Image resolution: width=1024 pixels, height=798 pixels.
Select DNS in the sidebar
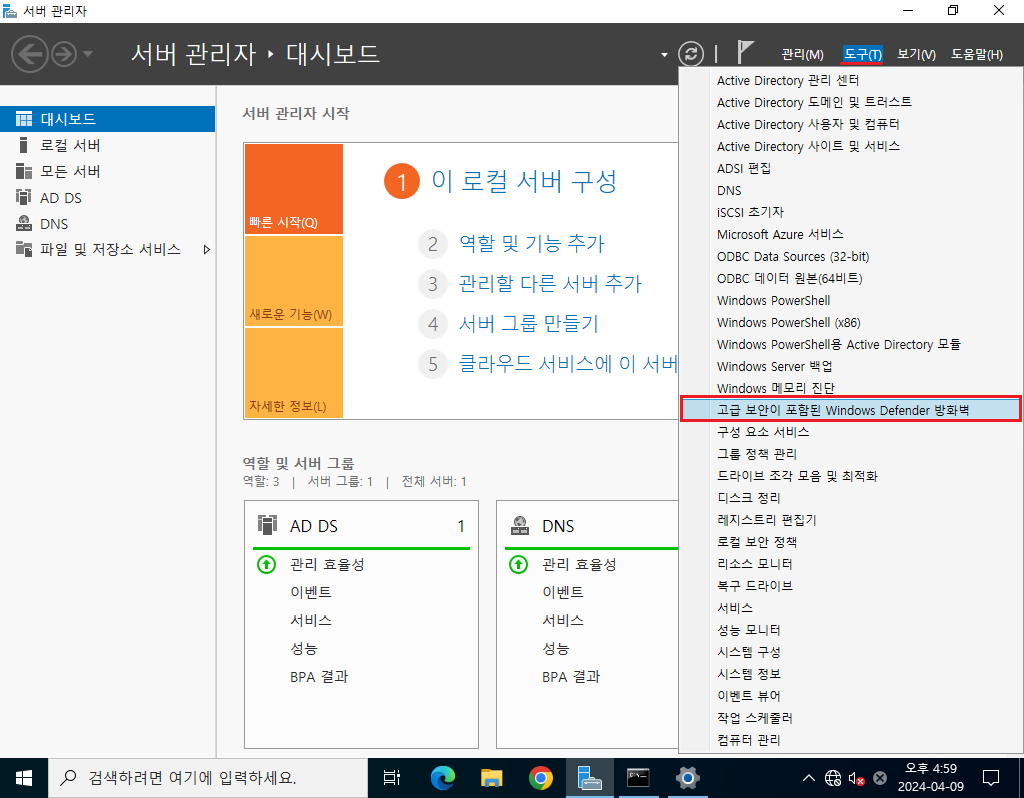[107, 223]
